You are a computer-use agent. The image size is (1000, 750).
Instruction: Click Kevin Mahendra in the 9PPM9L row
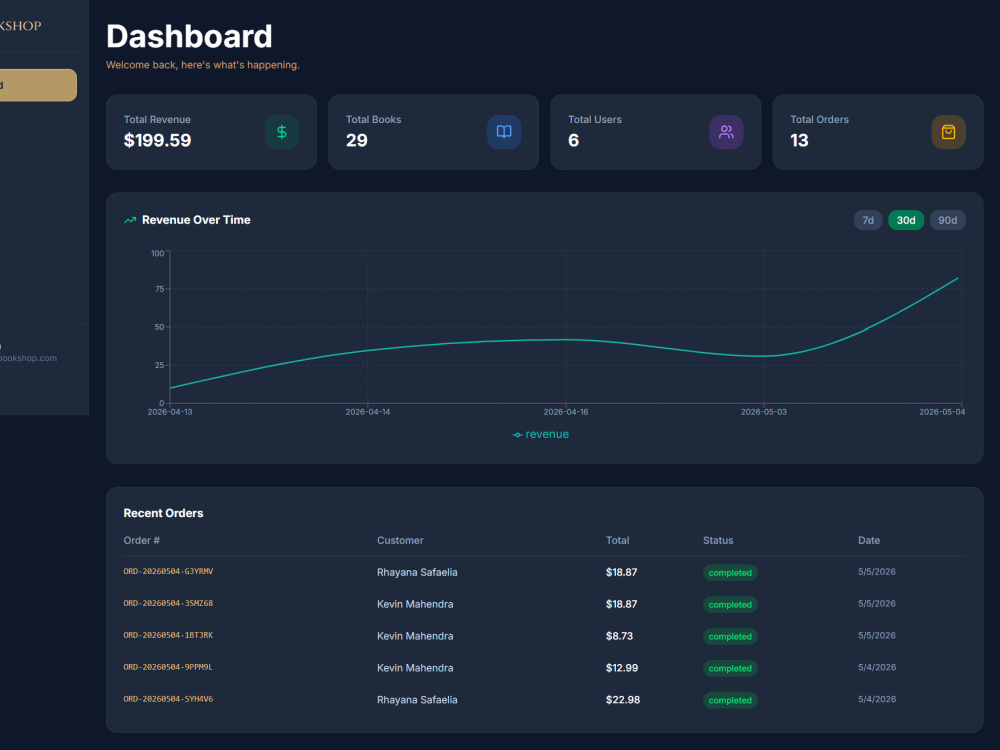[x=415, y=668]
